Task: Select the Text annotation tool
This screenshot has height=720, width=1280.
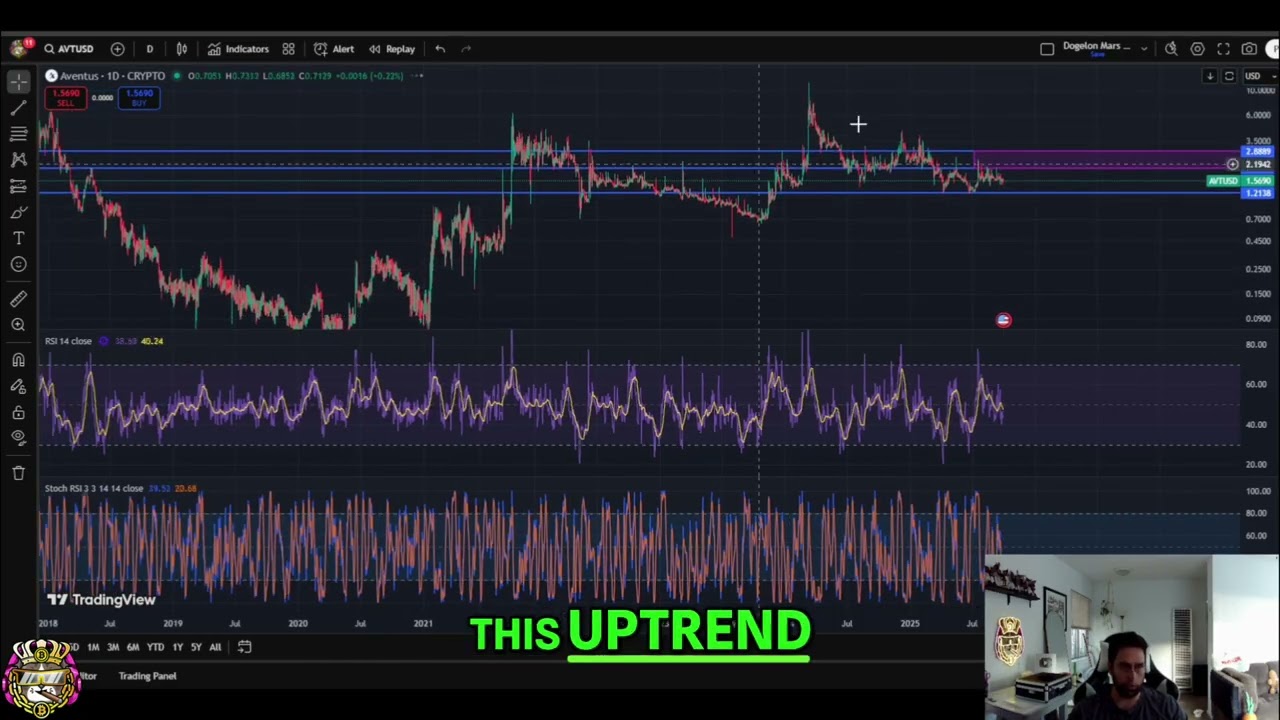Action: coord(18,238)
